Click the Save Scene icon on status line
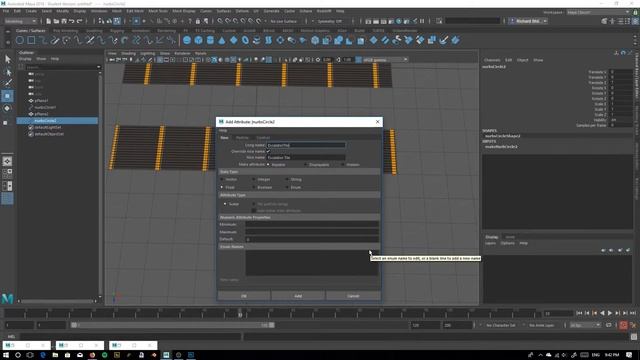Viewport: 640px width, 360px height. coord(64,21)
